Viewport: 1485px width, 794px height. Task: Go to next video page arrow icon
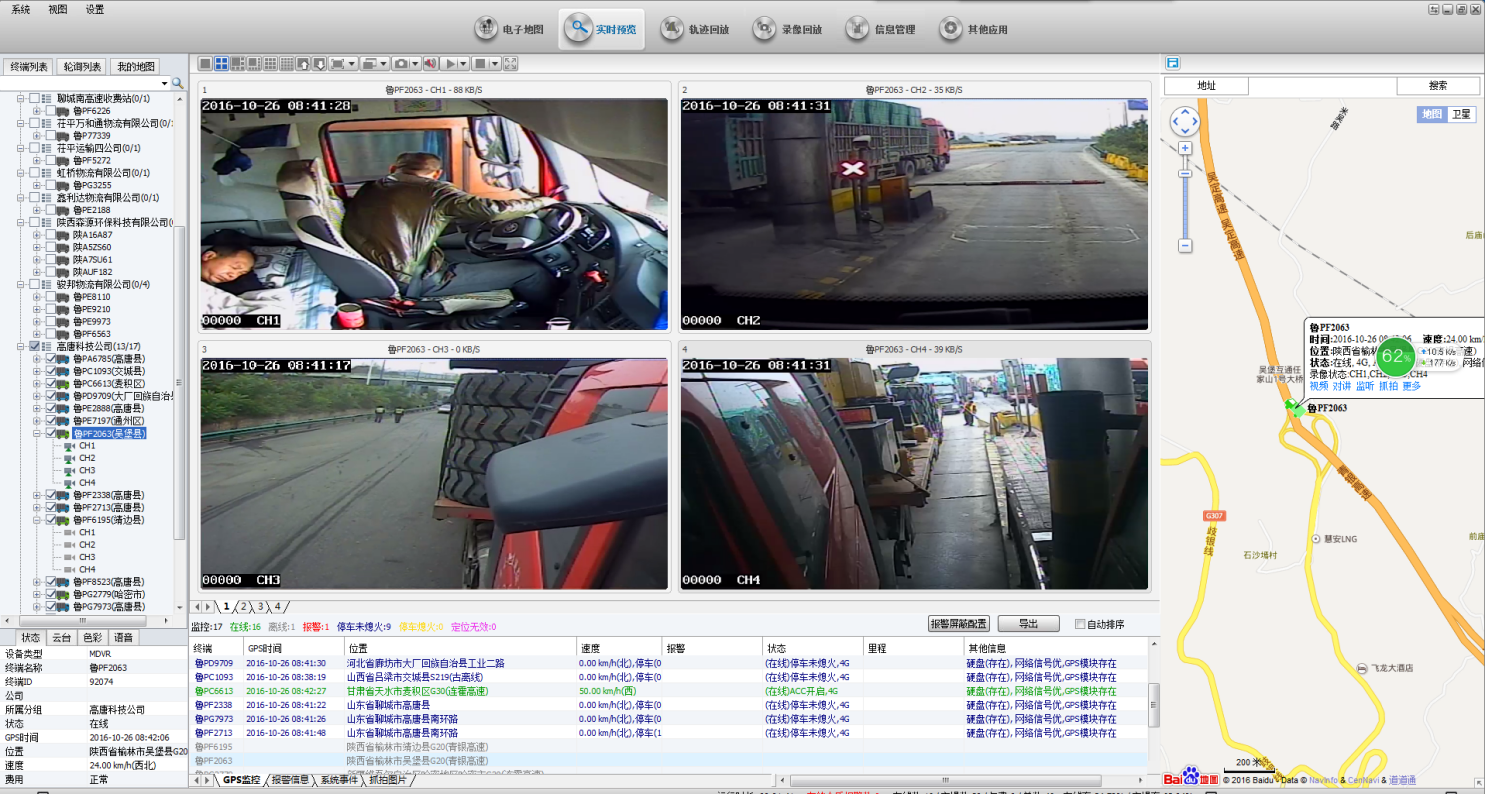[320, 63]
